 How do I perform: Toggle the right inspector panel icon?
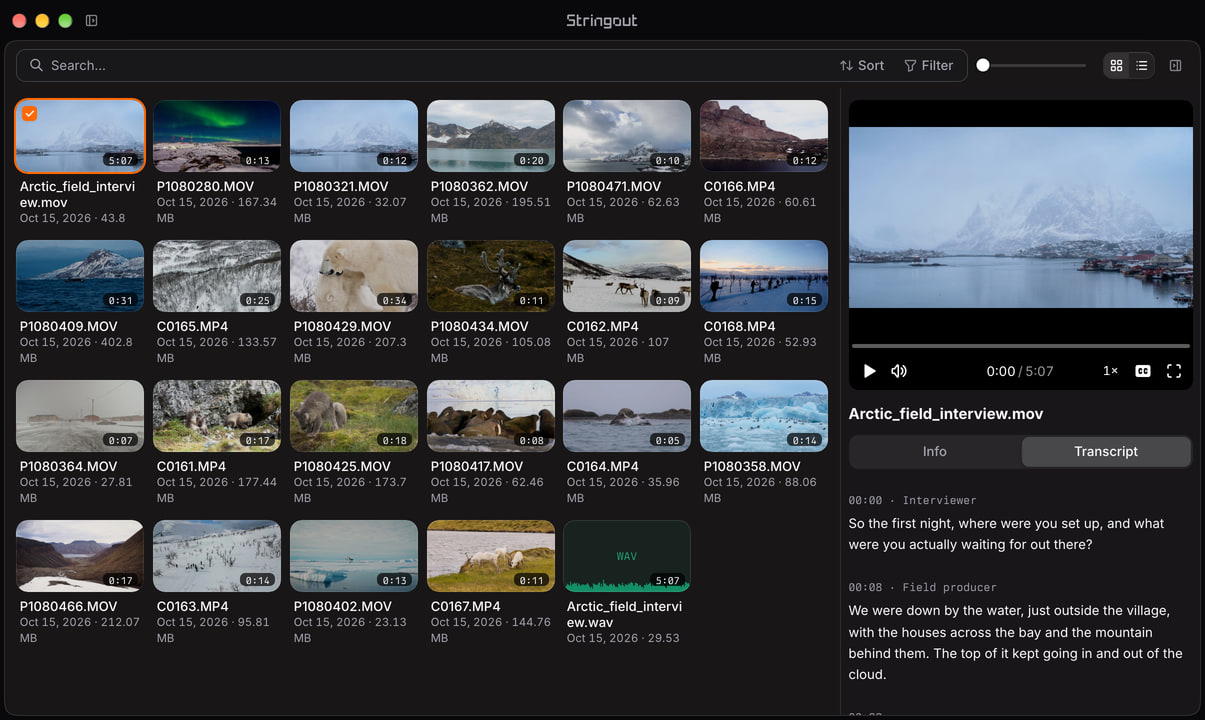[1175, 65]
